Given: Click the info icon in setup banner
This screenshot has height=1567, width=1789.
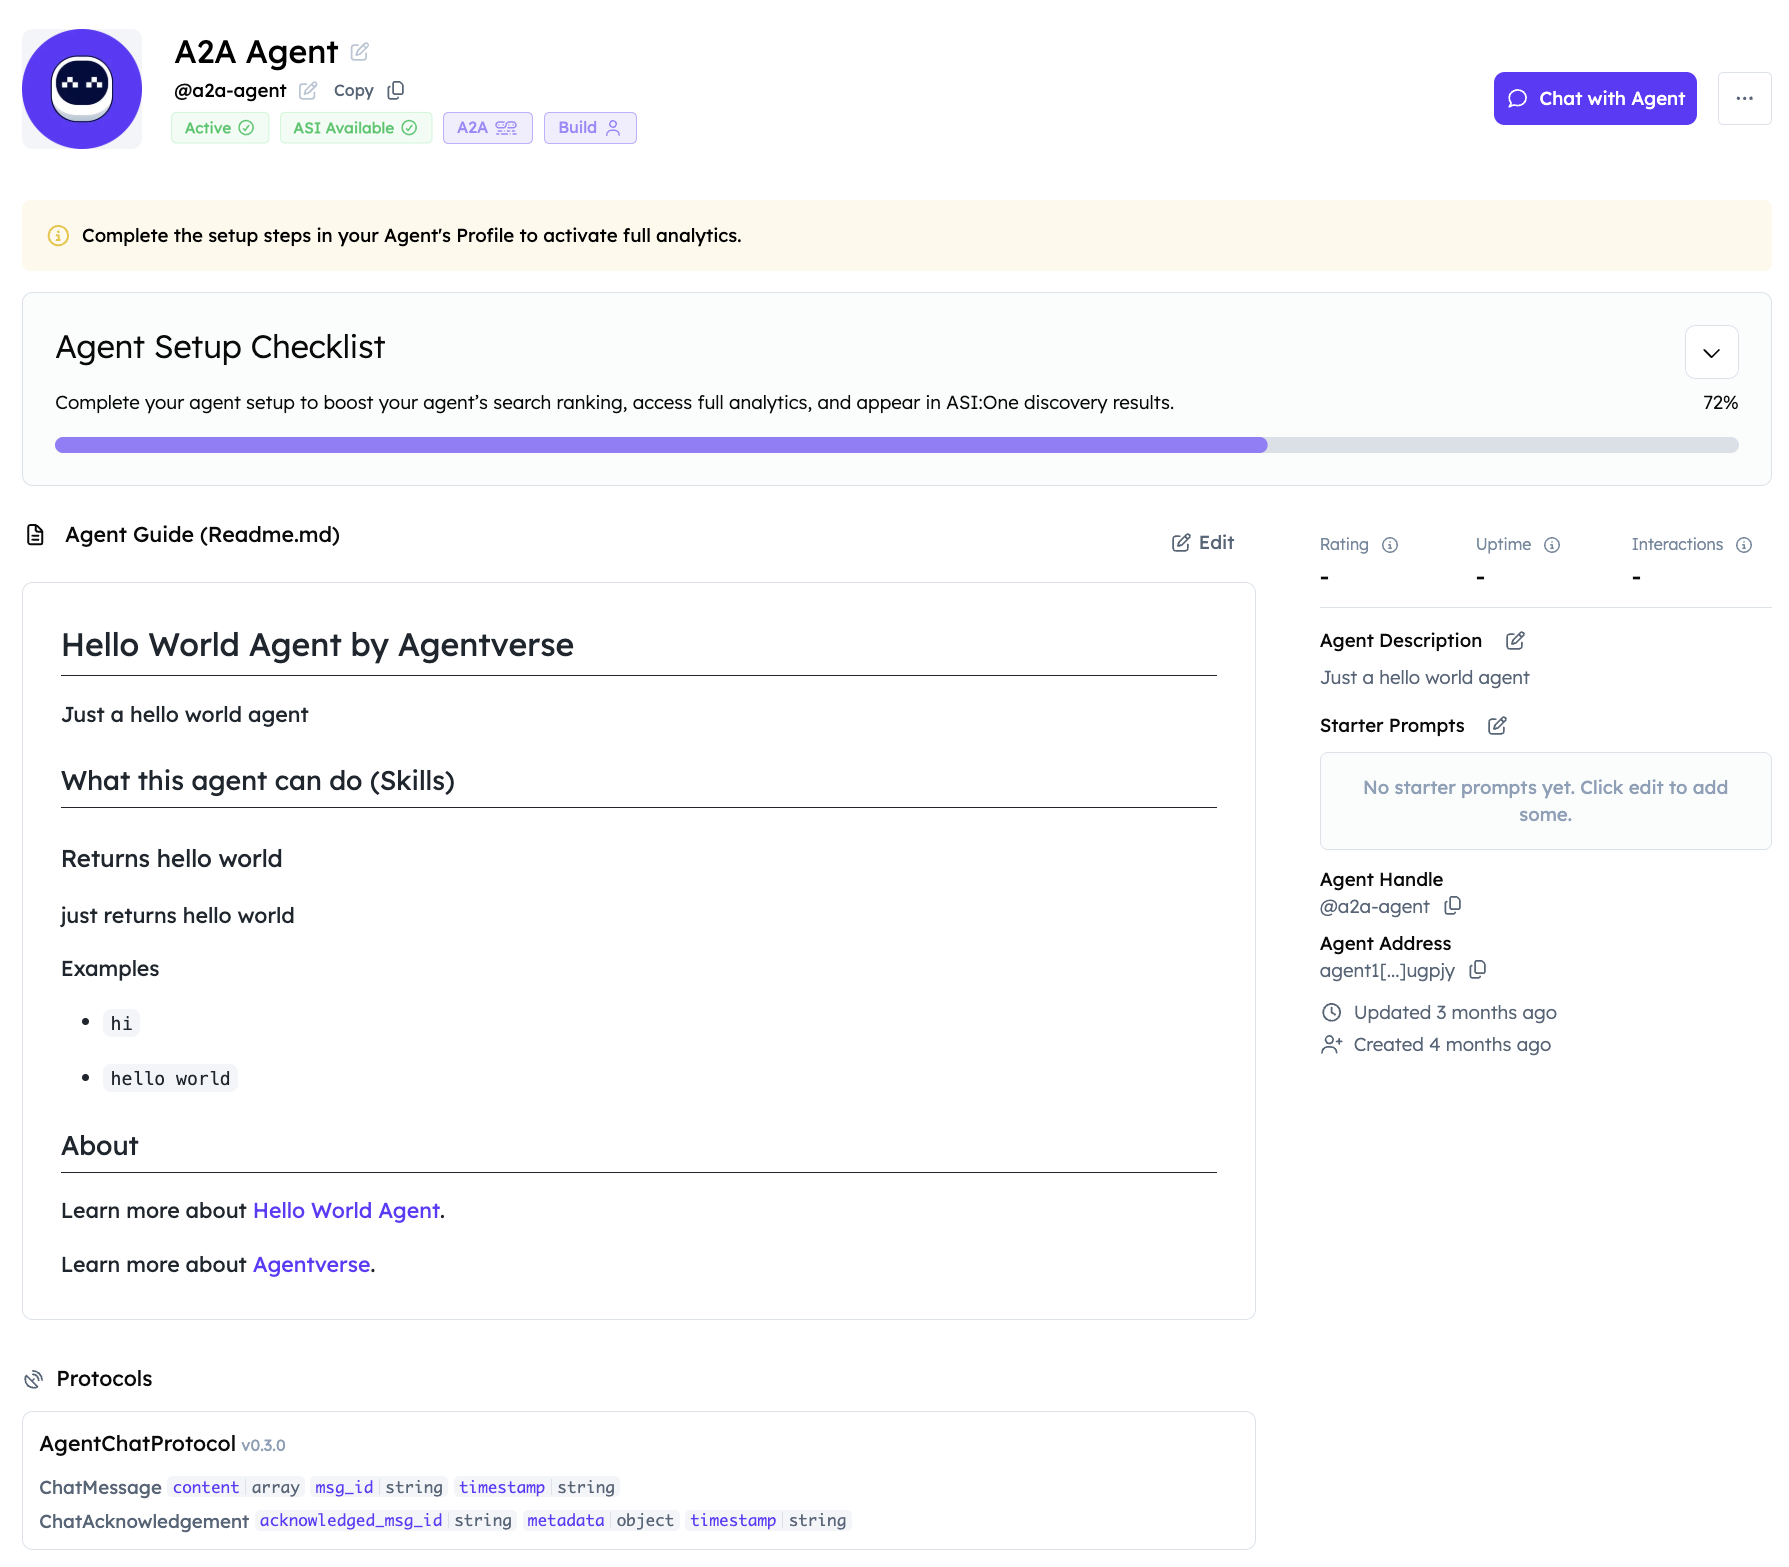Looking at the screenshot, I should pyautogui.click(x=58, y=236).
